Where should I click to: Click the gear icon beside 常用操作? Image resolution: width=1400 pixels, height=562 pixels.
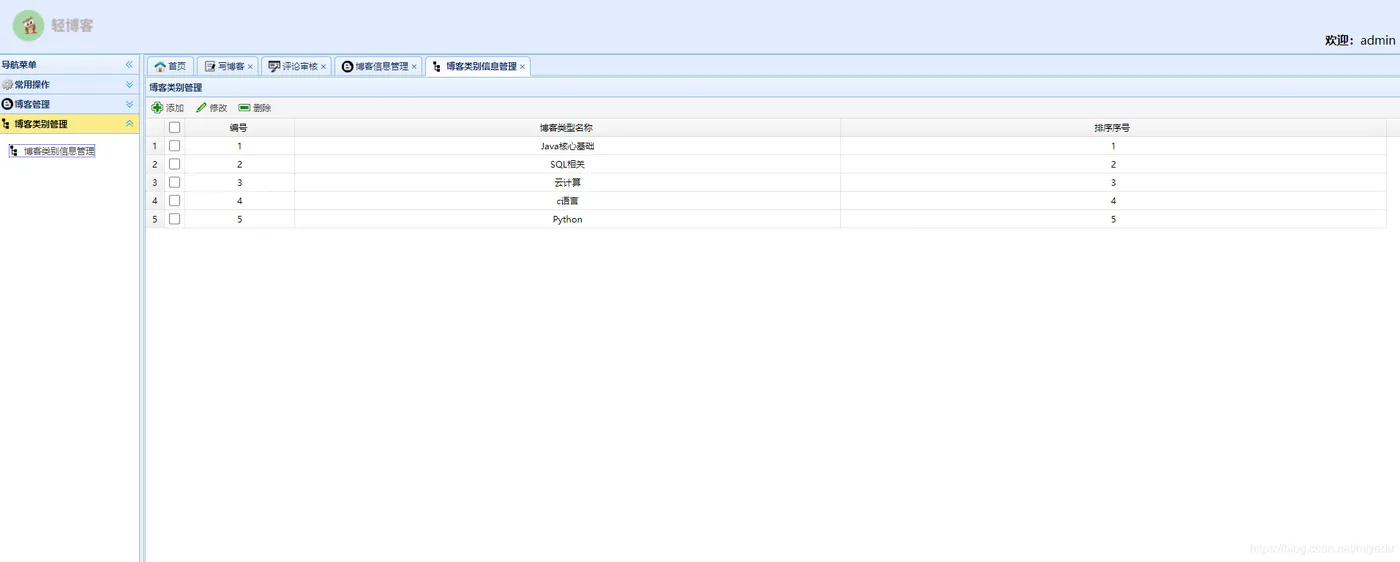click(7, 85)
